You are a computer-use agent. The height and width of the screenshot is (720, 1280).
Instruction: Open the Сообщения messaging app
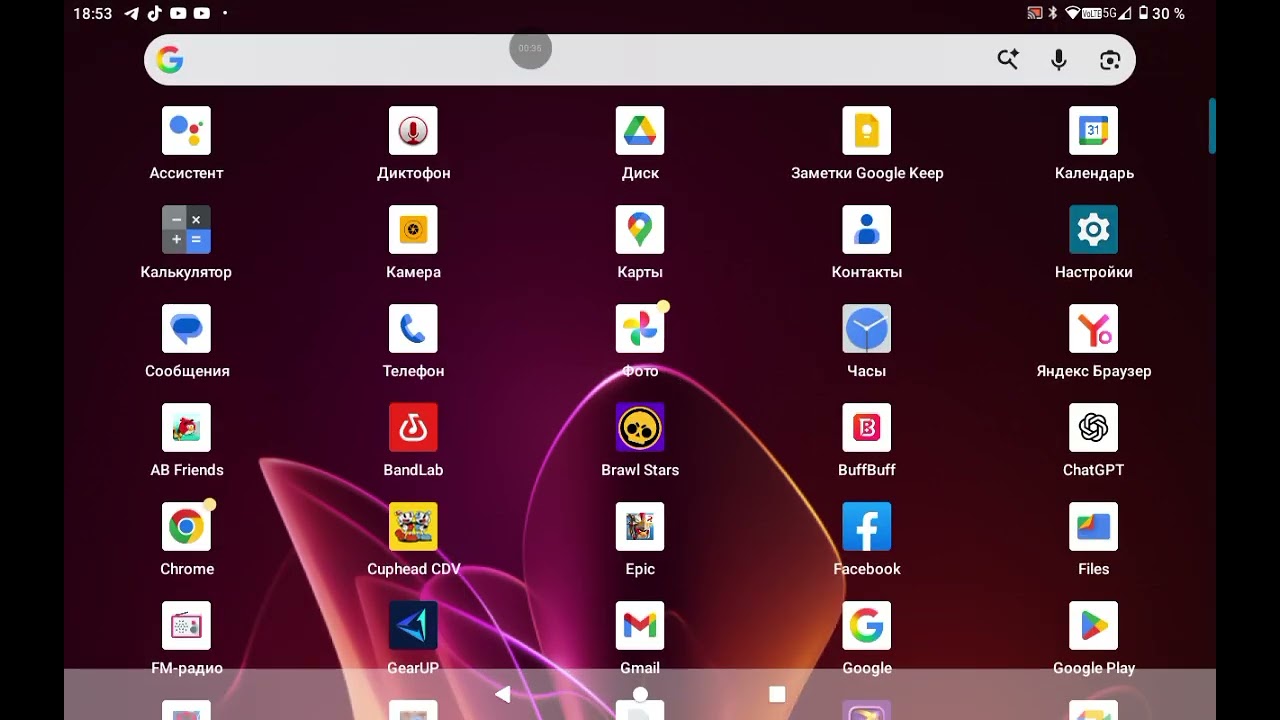tap(186, 329)
